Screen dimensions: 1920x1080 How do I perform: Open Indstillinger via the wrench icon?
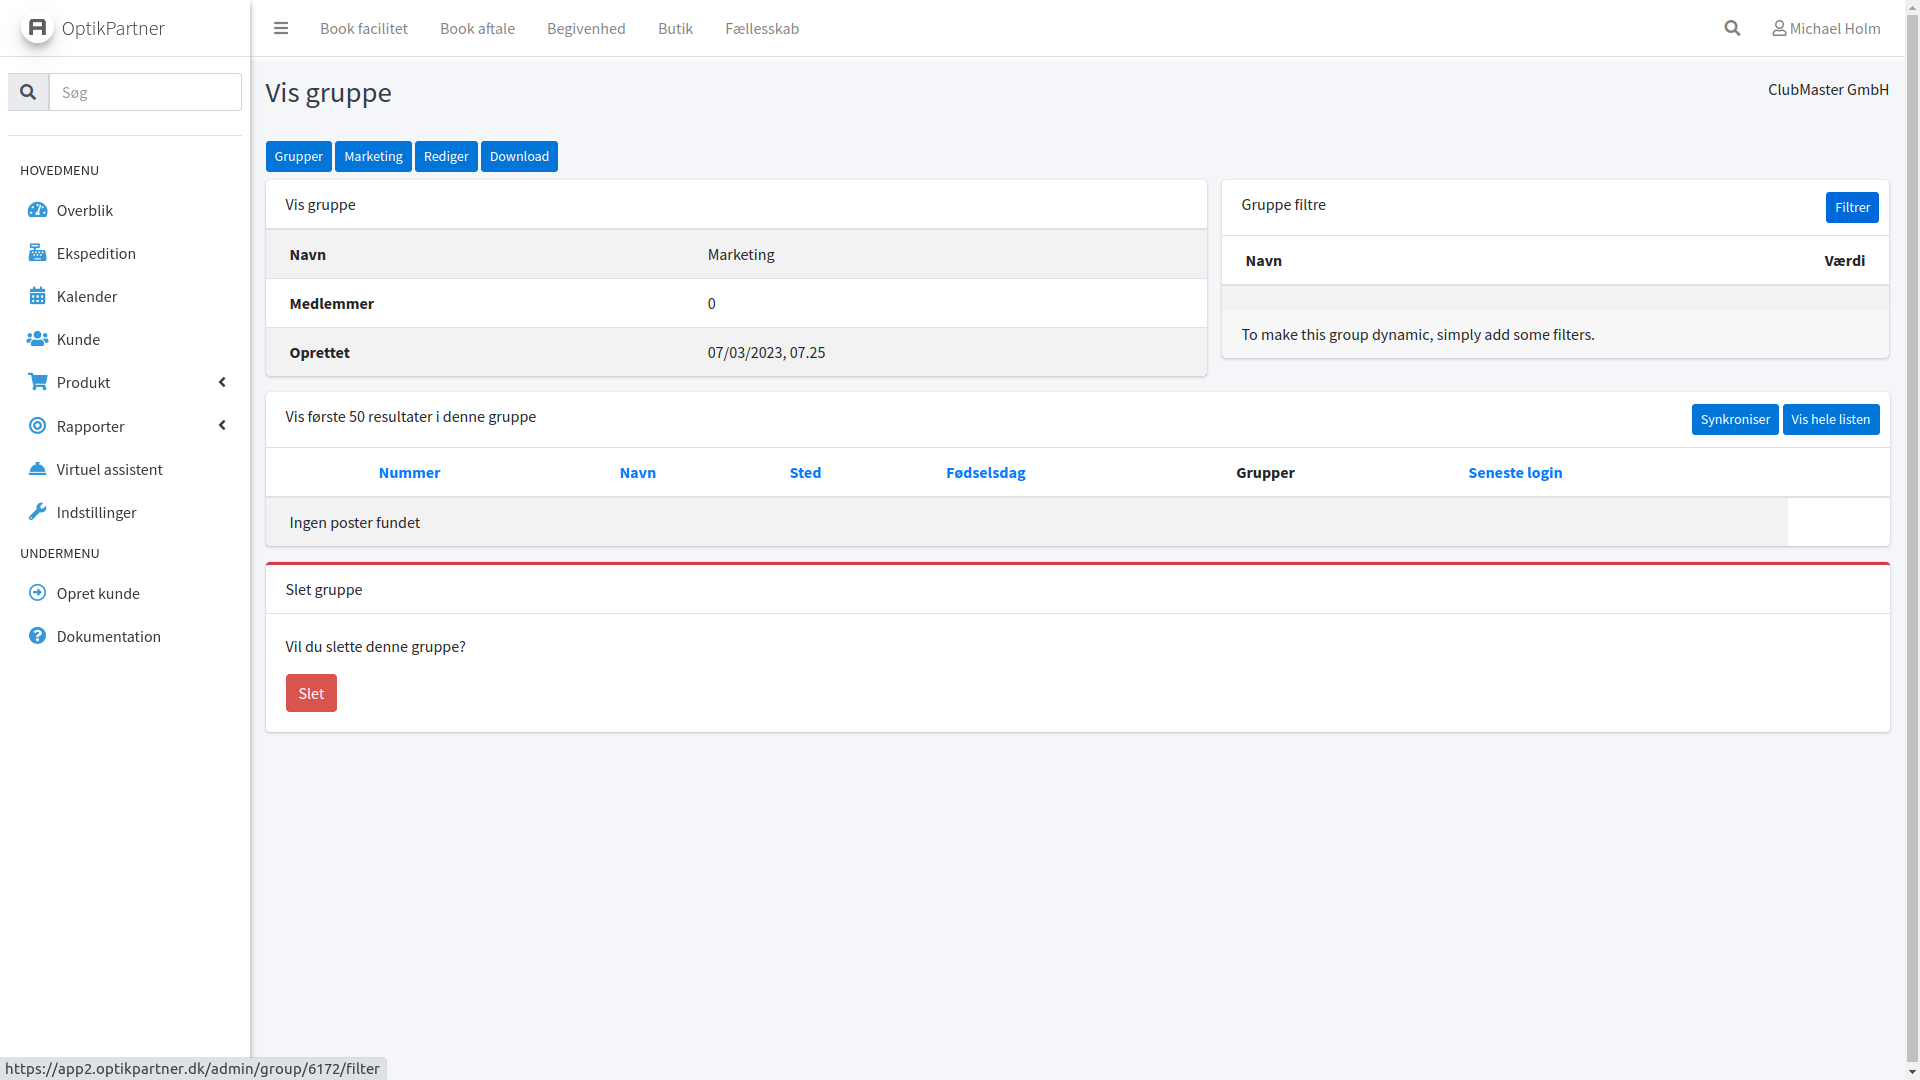click(x=37, y=512)
